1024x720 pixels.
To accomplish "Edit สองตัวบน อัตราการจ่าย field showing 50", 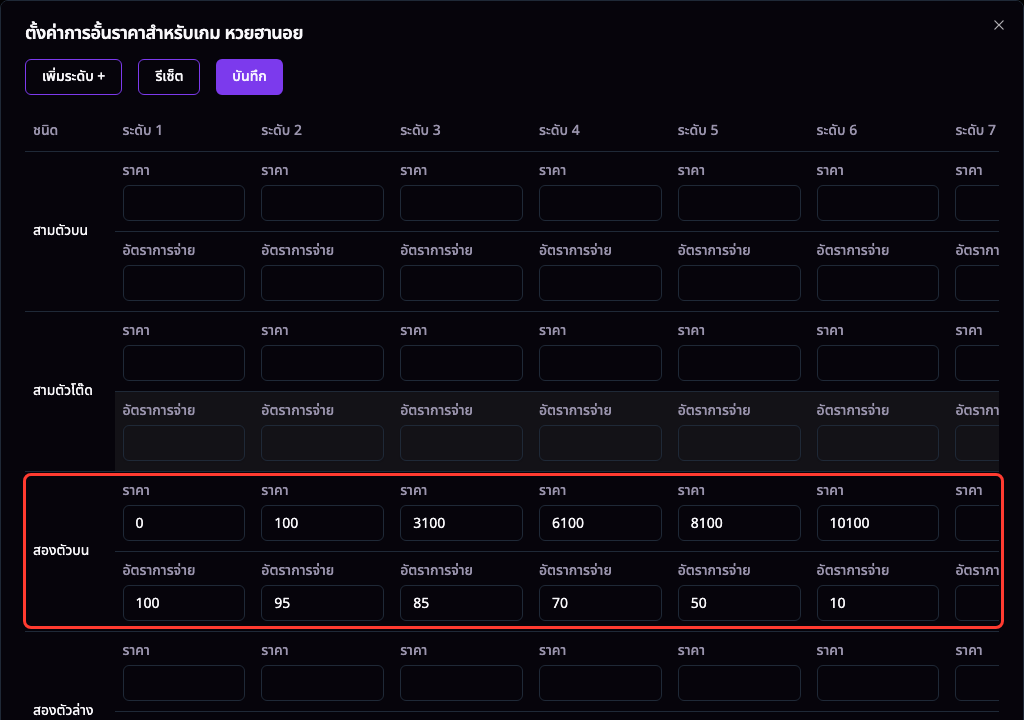I will point(739,603).
